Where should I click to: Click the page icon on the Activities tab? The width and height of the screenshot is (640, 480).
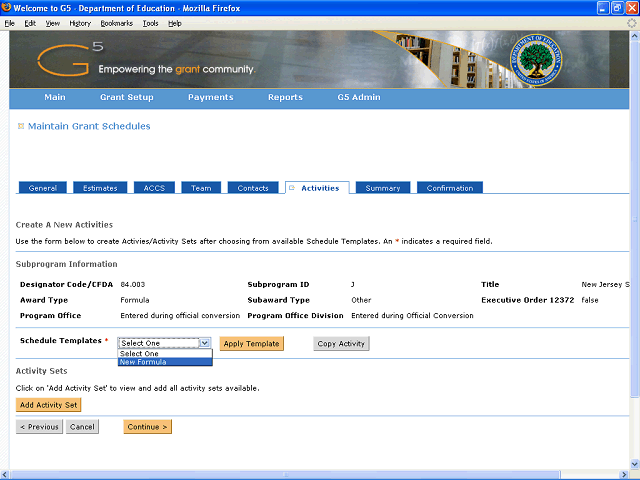point(292,188)
